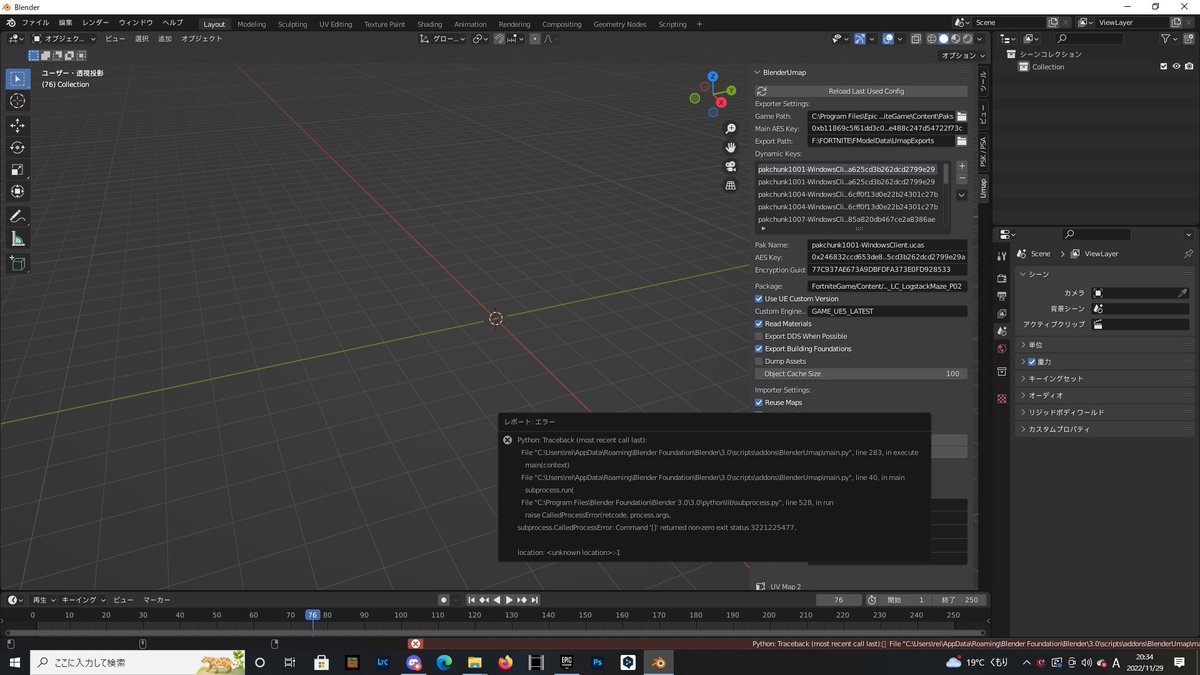
Task: Open the viewport 追加 menu
Action: pyautogui.click(x=164, y=39)
